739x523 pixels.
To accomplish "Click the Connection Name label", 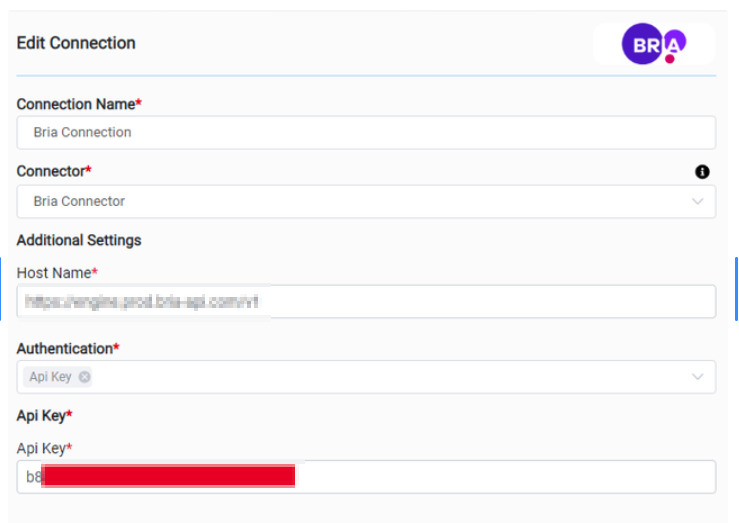I will coord(76,104).
